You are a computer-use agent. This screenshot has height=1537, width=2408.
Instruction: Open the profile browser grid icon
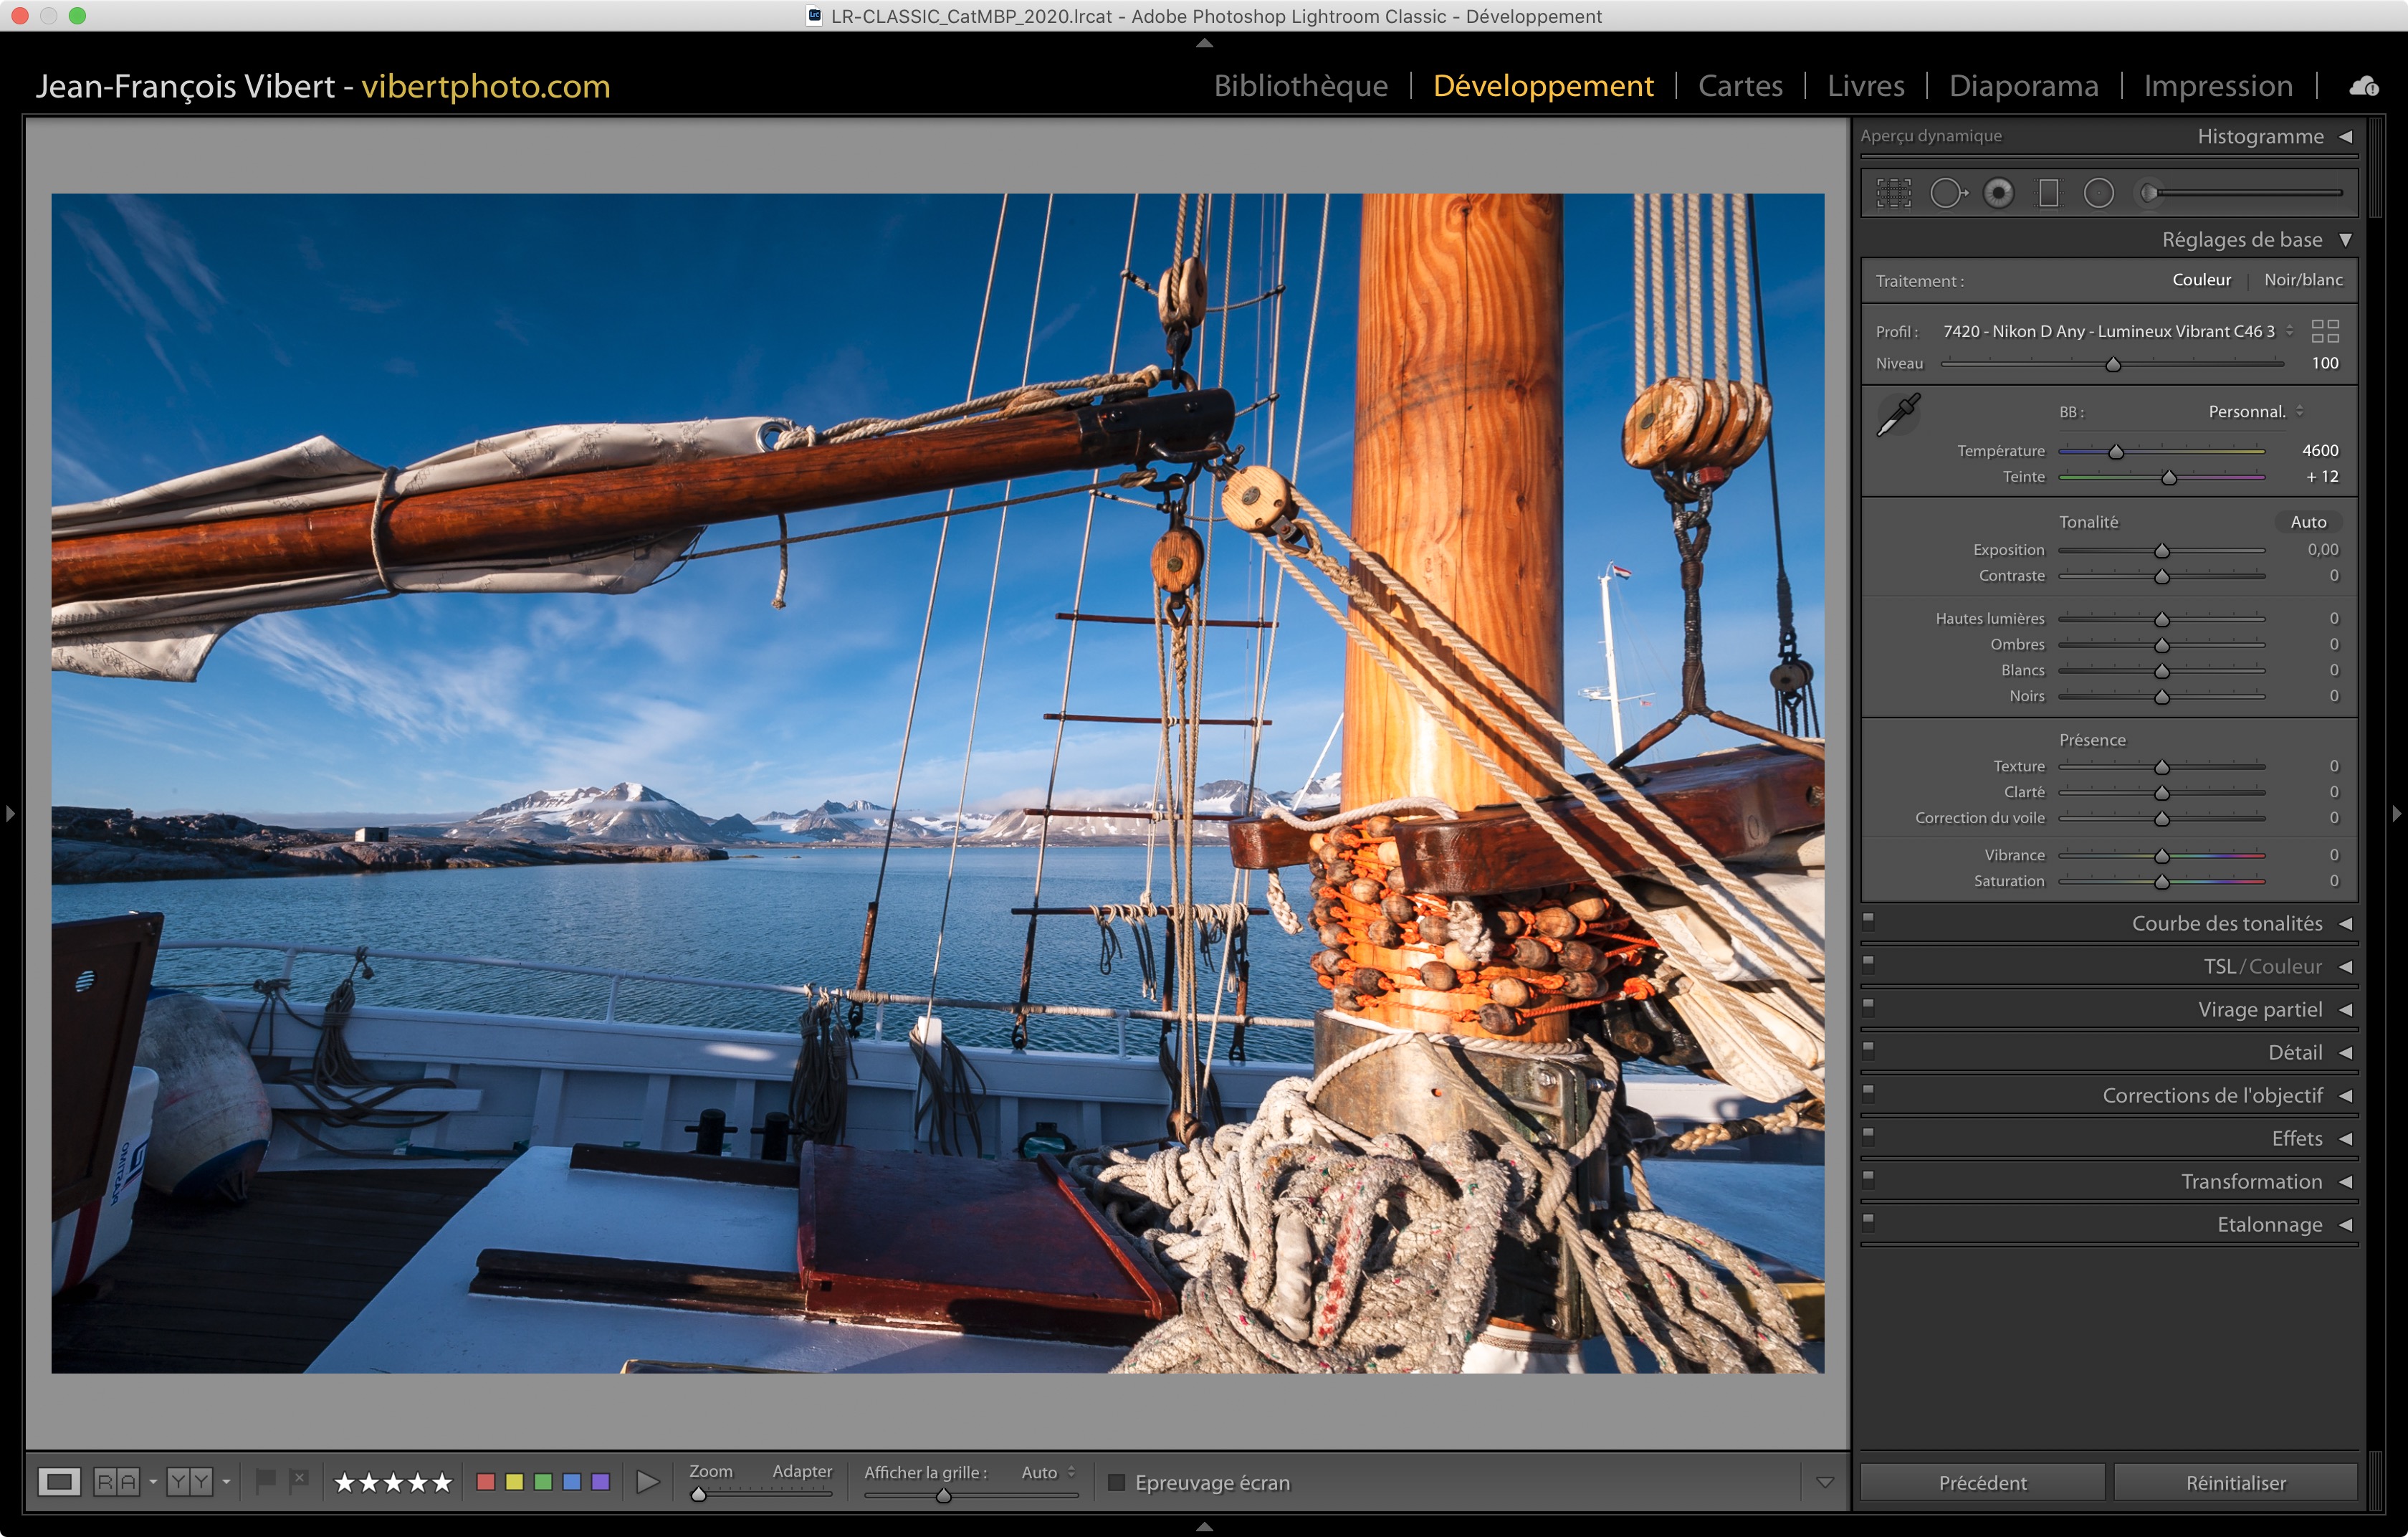click(2325, 331)
